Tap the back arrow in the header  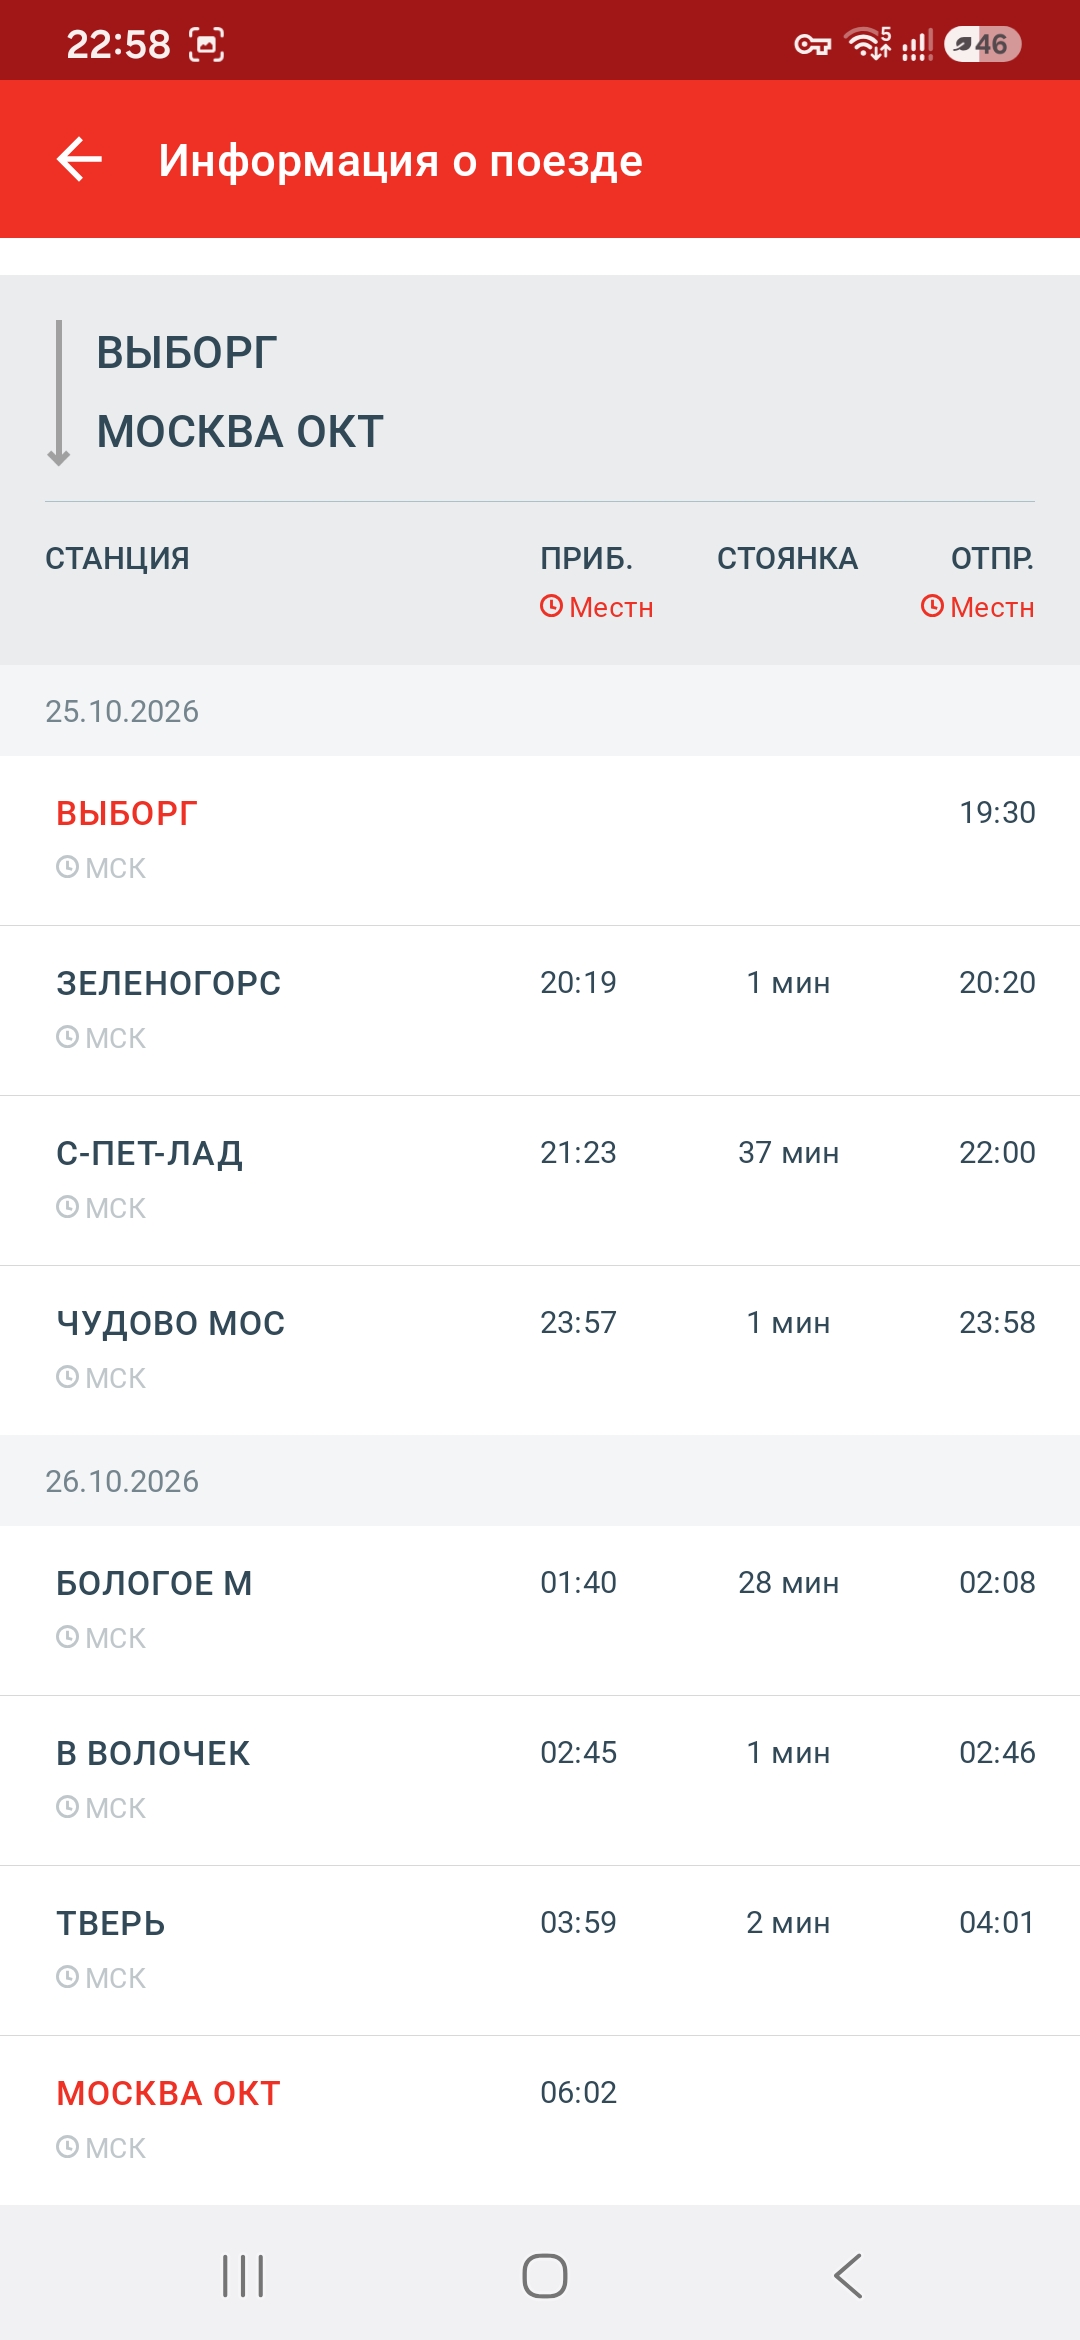[x=80, y=160]
